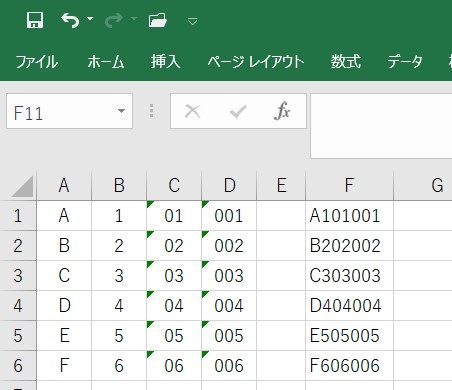This screenshot has width=452, height=390.
Task: Select row 3 header
Action: pos(18,275)
